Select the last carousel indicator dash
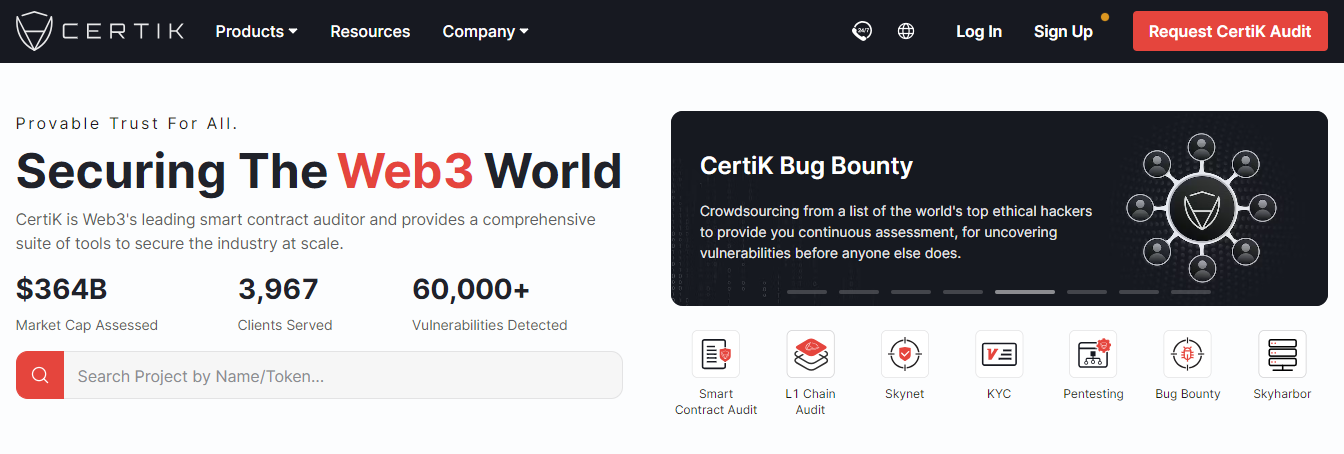This screenshot has height=454, width=1344. point(1191,292)
